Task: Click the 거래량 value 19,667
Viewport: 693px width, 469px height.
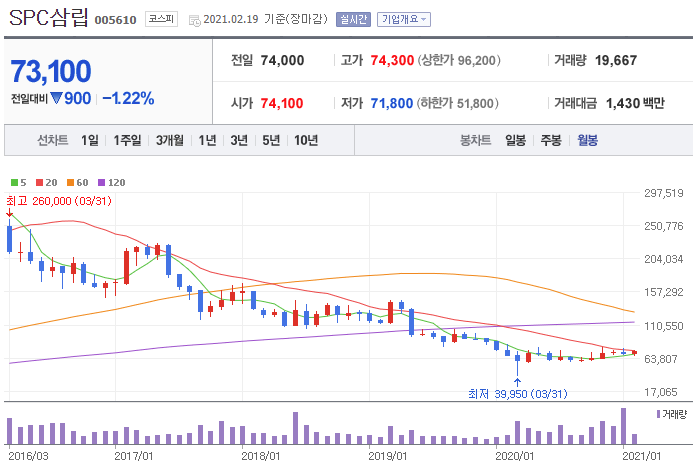Action: click(x=616, y=61)
